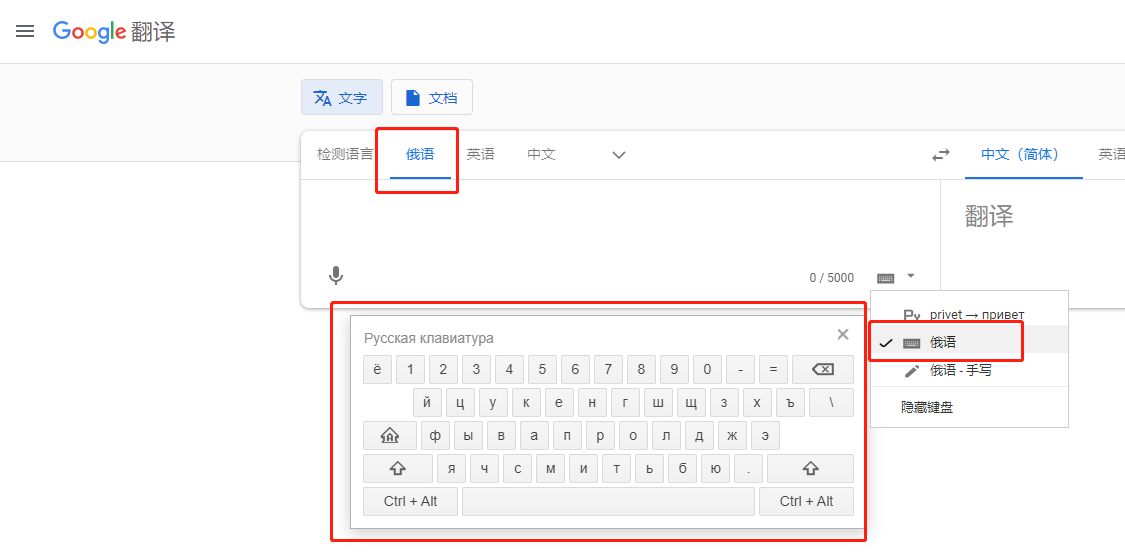Toggle the right Ctrl + Alt key
Screen dimensions: 1125x553
pyautogui.click(x=806, y=501)
